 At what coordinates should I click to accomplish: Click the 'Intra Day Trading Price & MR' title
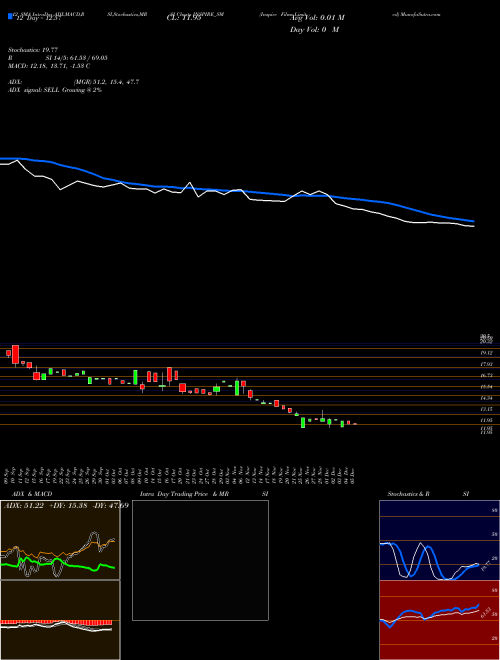(182, 494)
